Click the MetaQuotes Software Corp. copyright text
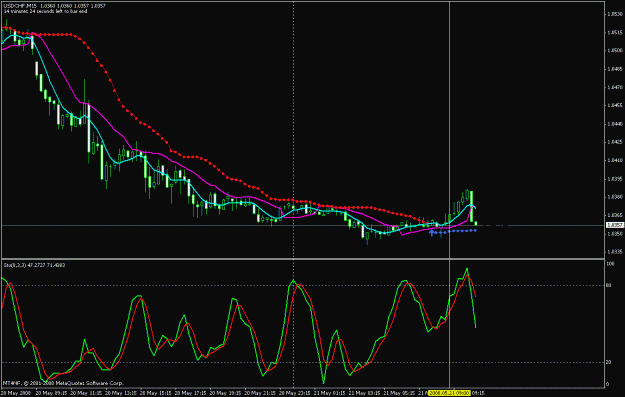The image size is (625, 397). pos(63,383)
